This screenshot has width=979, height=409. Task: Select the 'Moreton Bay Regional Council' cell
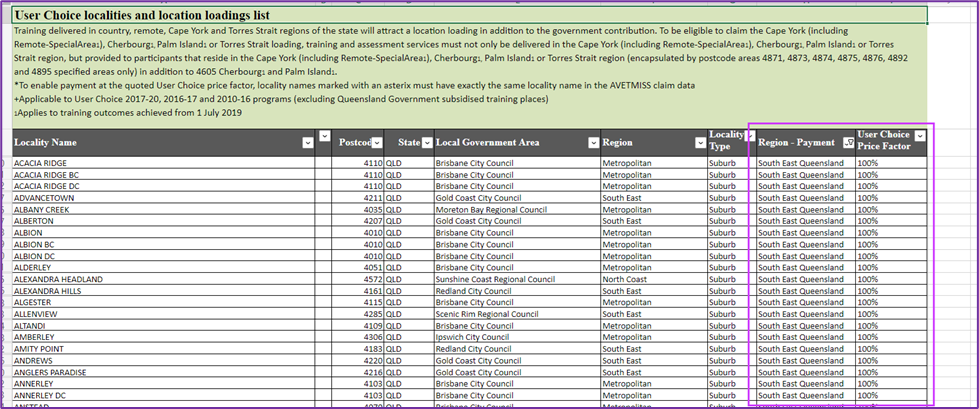[x=517, y=209]
